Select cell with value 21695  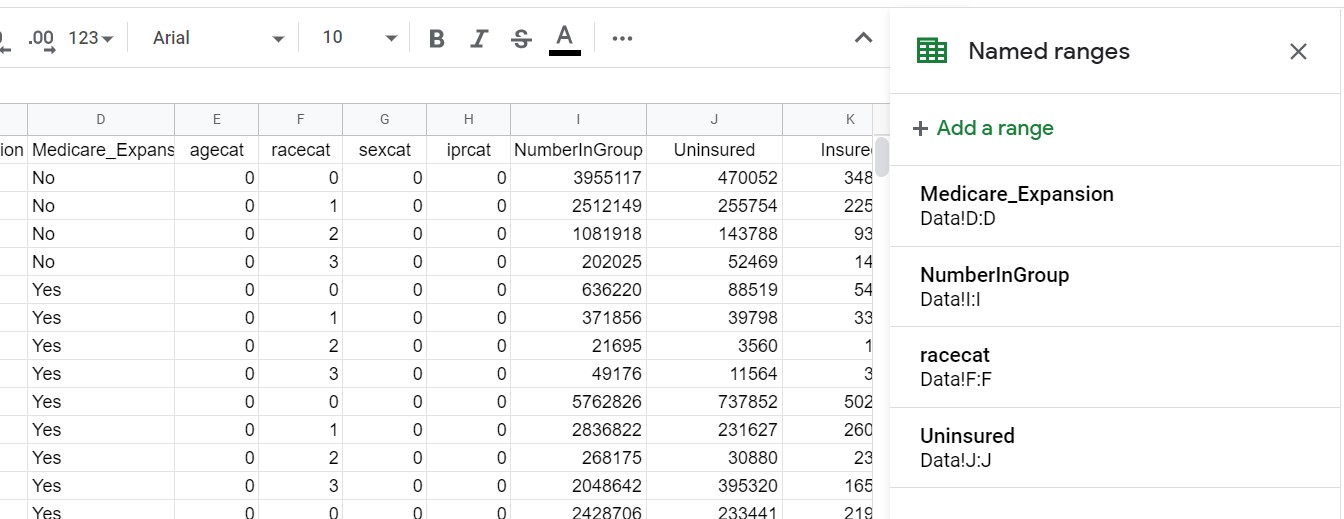[578, 346]
